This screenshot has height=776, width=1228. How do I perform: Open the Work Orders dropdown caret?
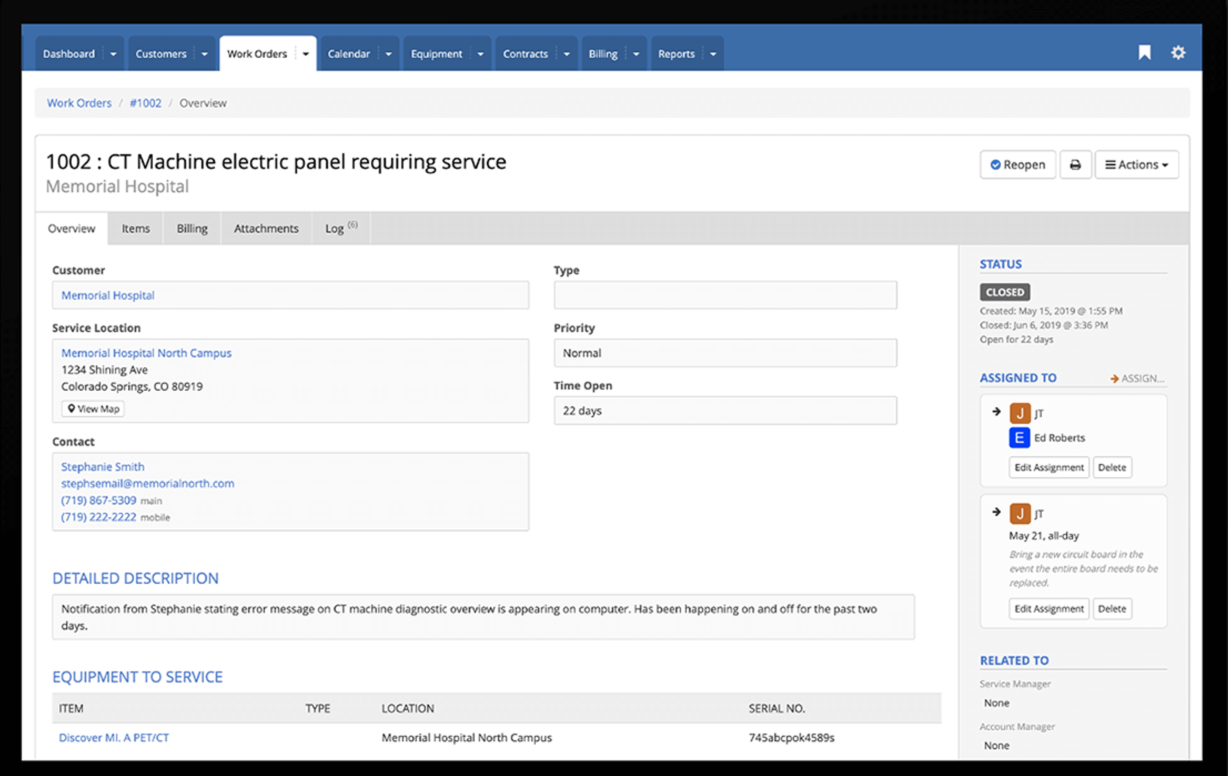click(x=305, y=53)
